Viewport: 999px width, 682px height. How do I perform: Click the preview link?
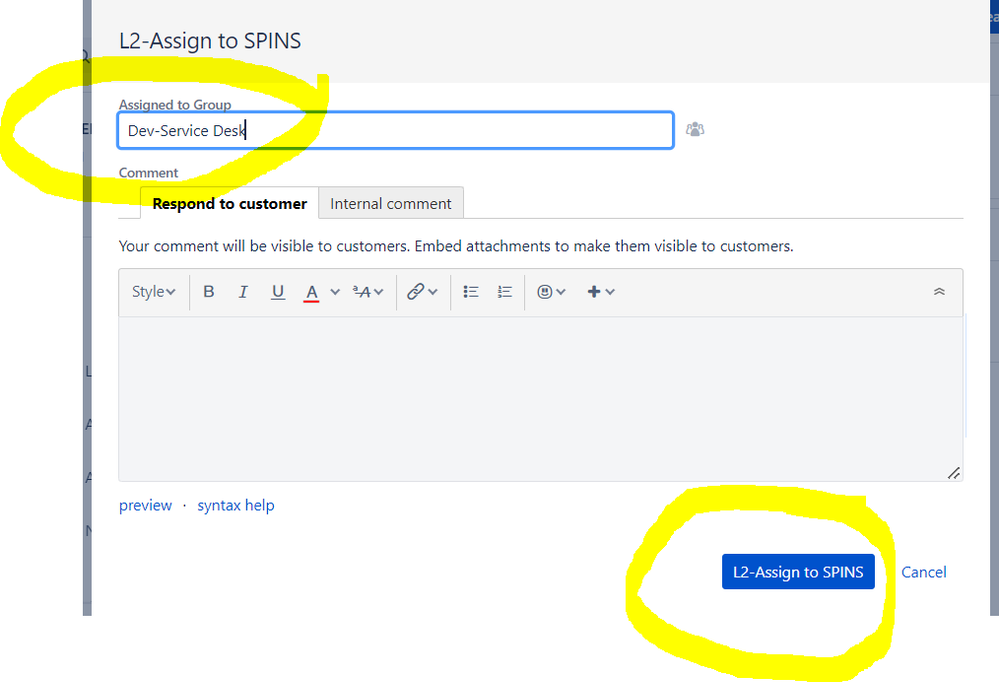pyautogui.click(x=145, y=505)
